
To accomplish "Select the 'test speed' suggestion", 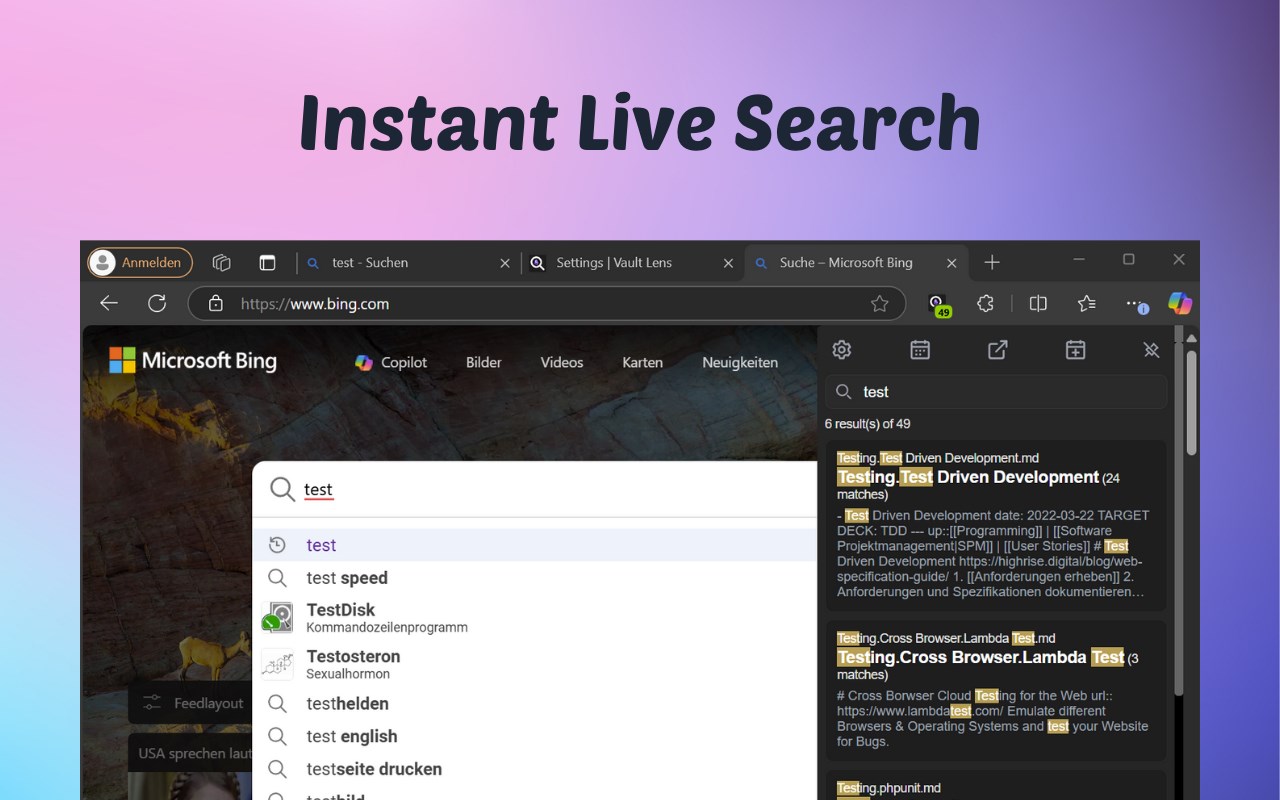I will [x=535, y=578].
